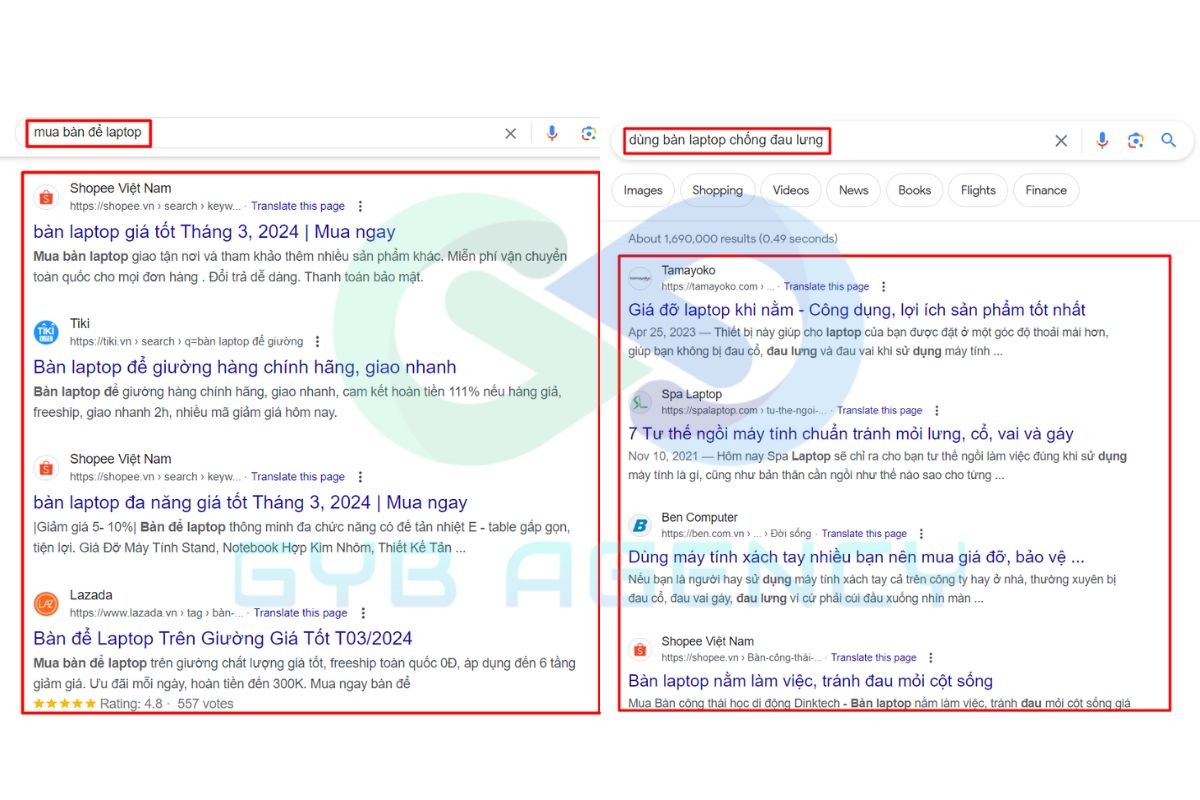Click the 'Tiki' site name
The height and width of the screenshot is (800, 1200).
pos(80,323)
